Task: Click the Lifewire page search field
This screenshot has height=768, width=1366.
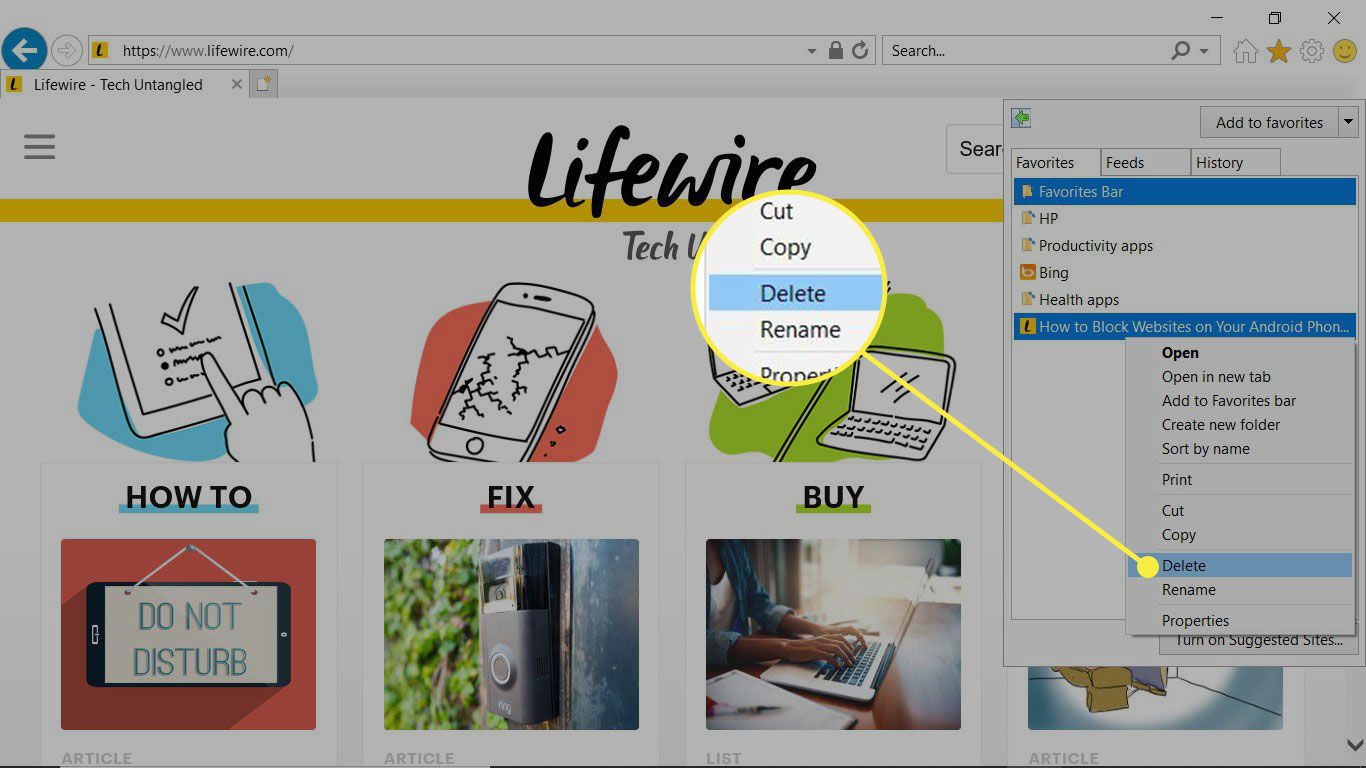Action: click(x=975, y=149)
